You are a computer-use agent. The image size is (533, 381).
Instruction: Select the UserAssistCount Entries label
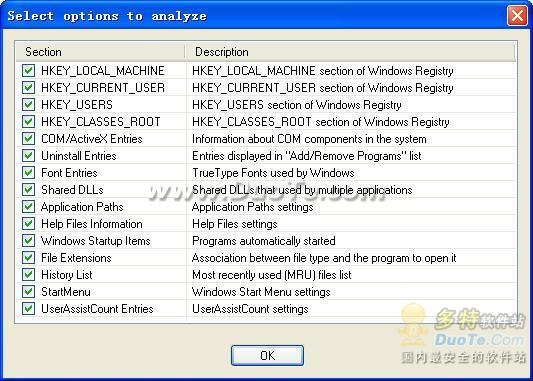[97, 309]
